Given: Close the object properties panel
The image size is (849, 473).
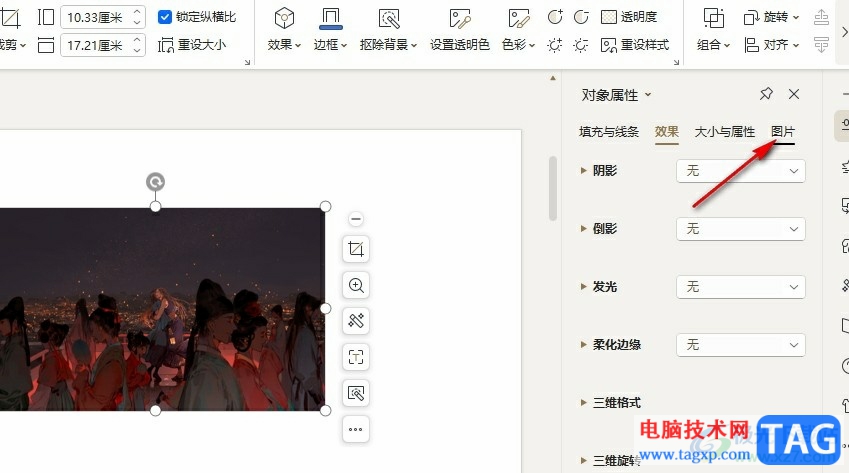Looking at the screenshot, I should (x=794, y=94).
